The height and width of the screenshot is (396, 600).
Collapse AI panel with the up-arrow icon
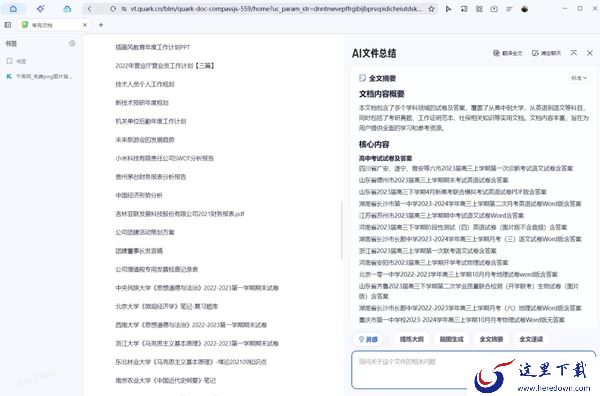pyautogui.click(x=574, y=53)
